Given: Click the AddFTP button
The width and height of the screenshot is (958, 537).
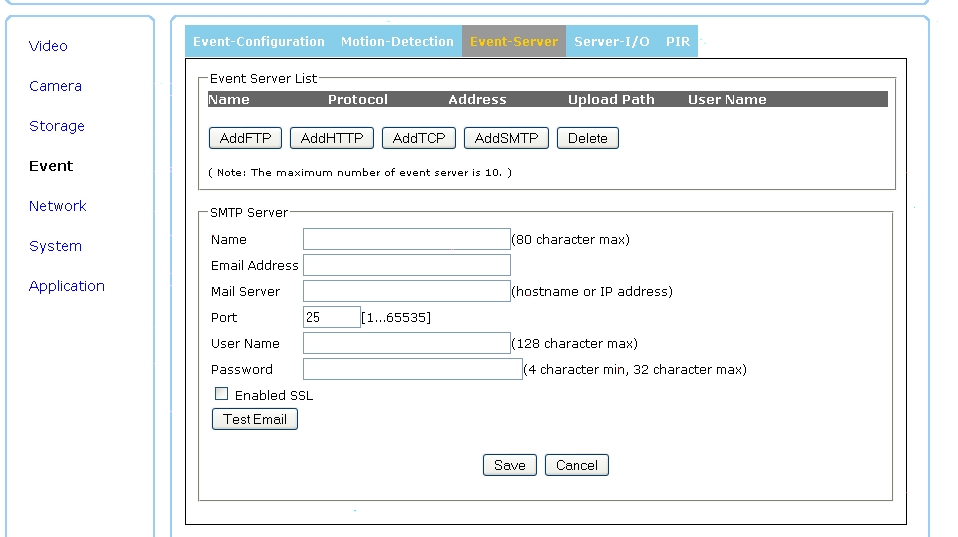Looking at the screenshot, I should pyautogui.click(x=245, y=138).
